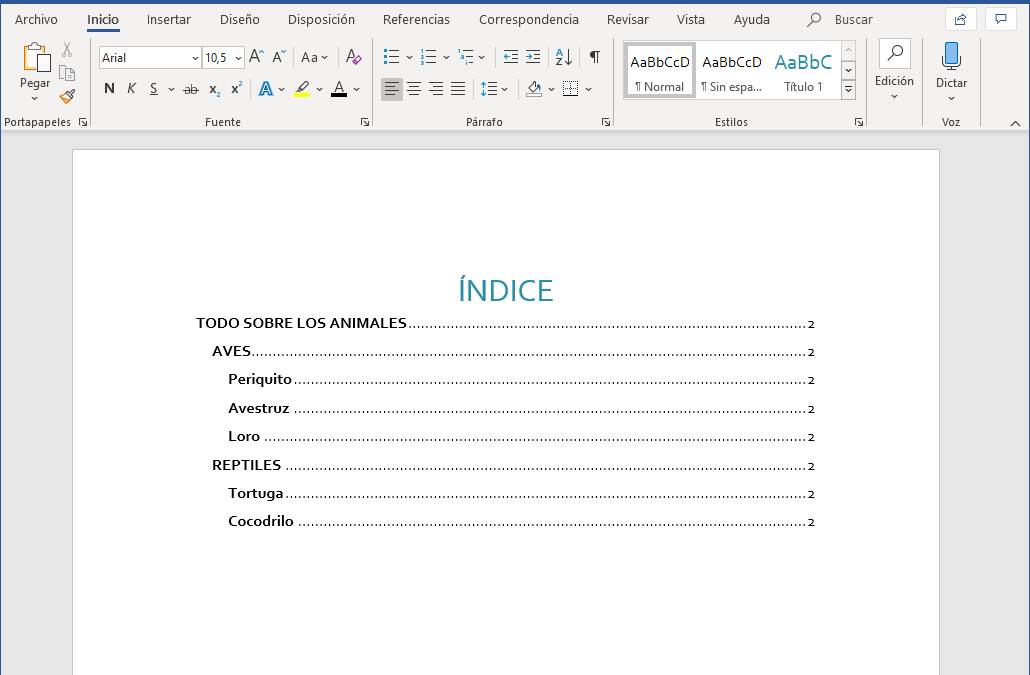Click the Clear All Formatting icon
This screenshot has width=1030, height=675.
click(x=353, y=57)
